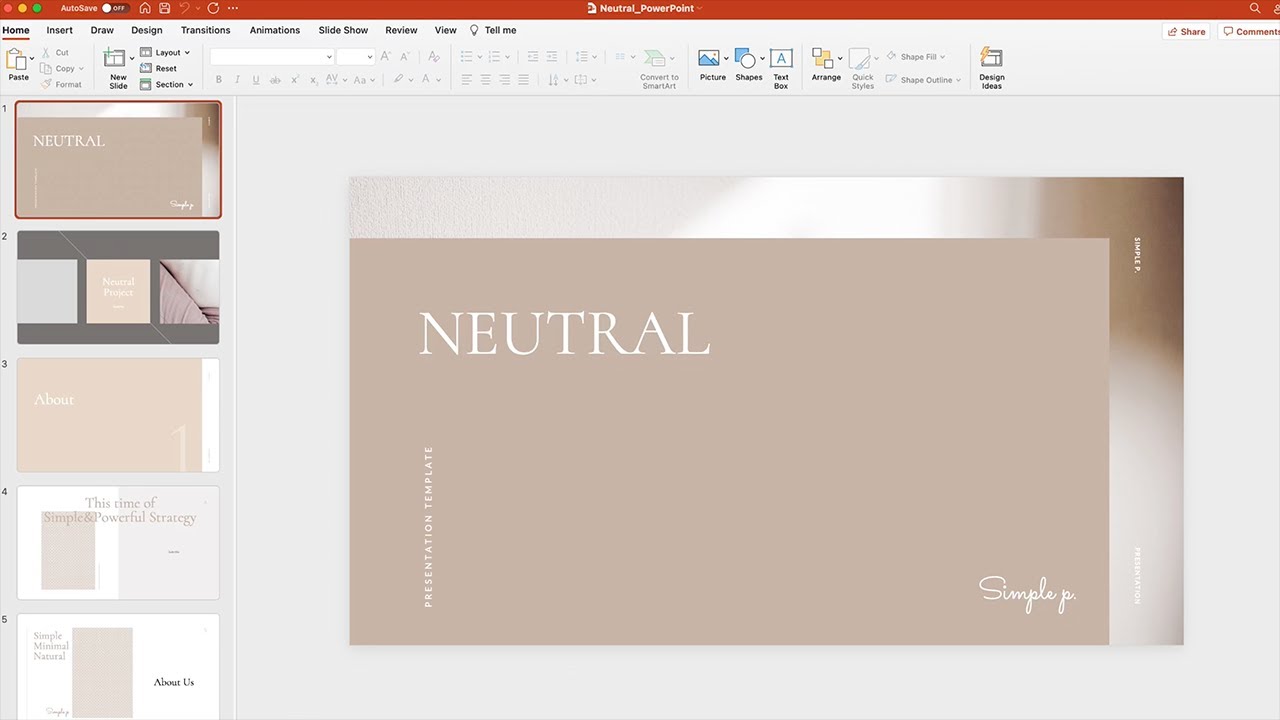The width and height of the screenshot is (1280, 720).
Task: Toggle Strikethrough formatting
Action: pos(275,80)
